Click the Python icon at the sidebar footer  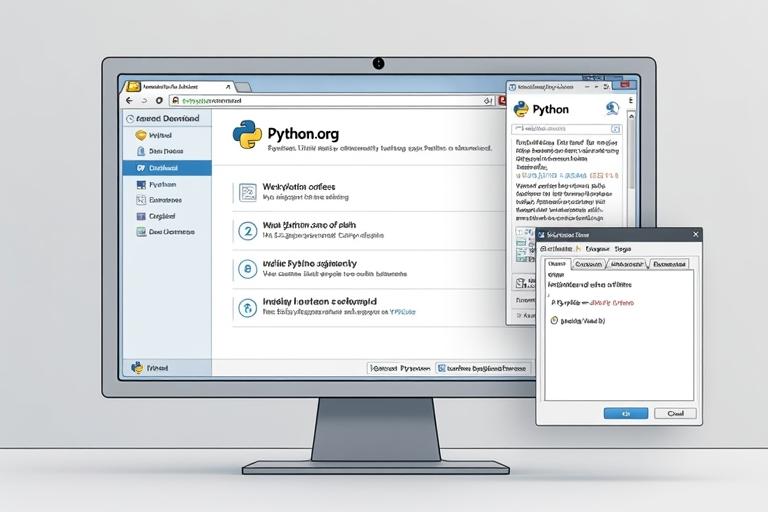pyautogui.click(x=137, y=367)
